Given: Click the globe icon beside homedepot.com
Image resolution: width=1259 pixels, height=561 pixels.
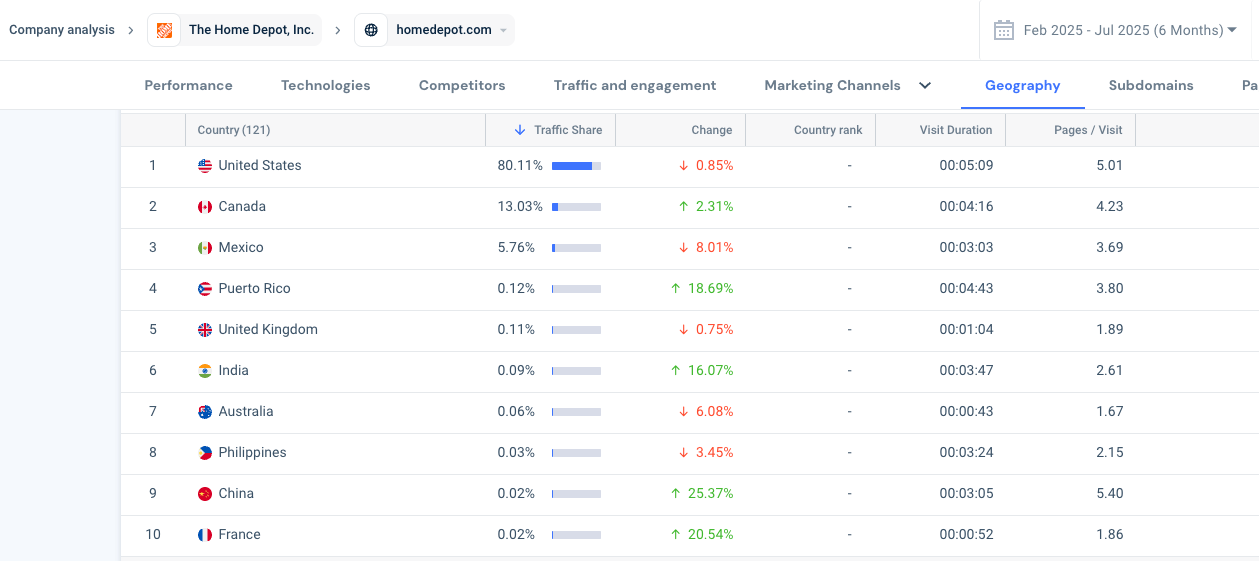Looking at the screenshot, I should (x=371, y=30).
